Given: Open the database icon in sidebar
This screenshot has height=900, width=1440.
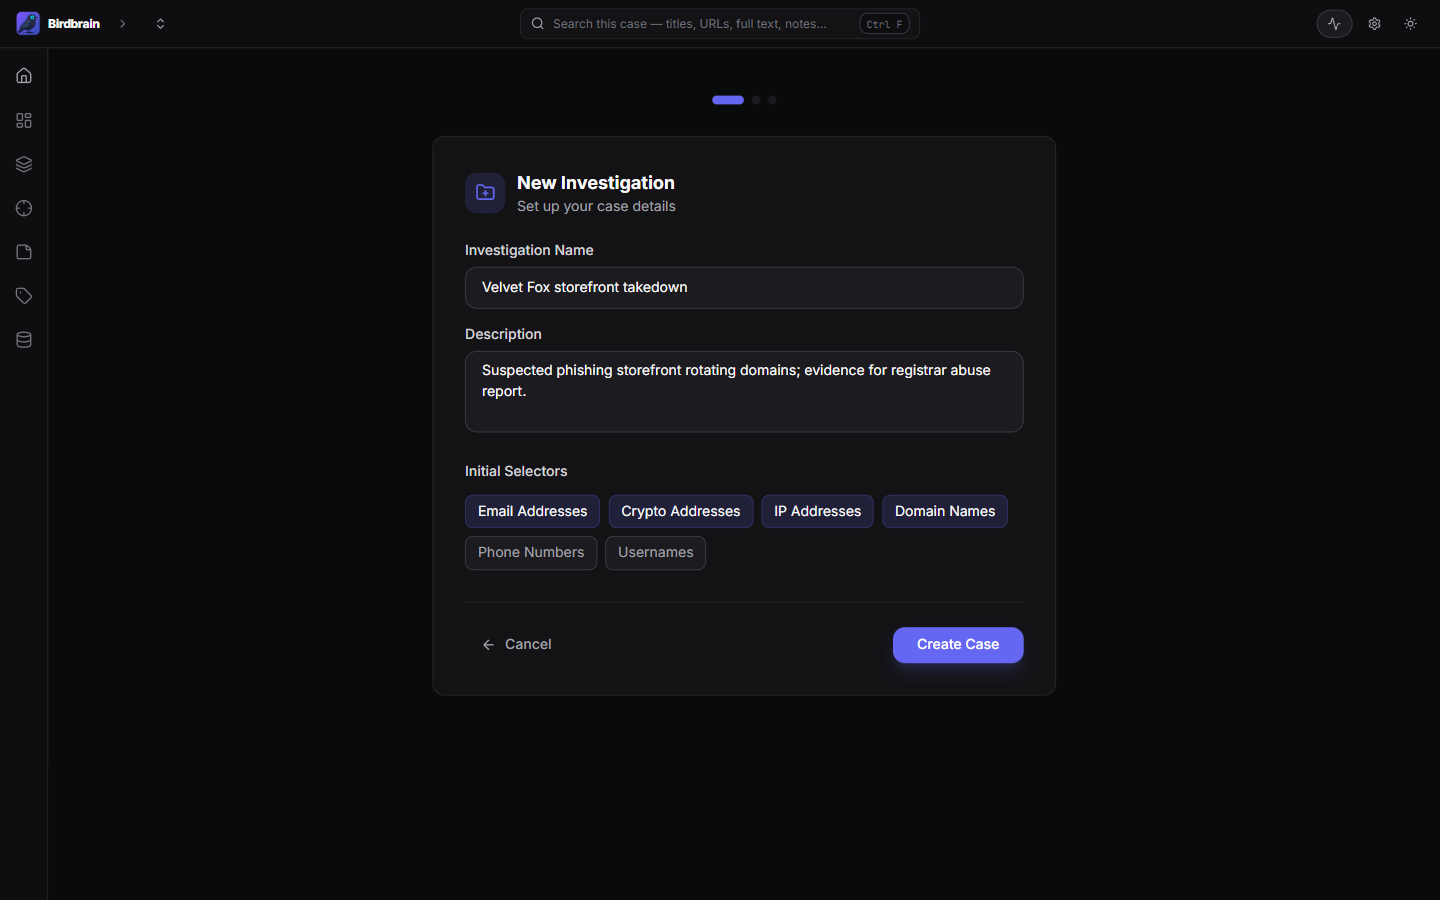Looking at the screenshot, I should coord(24,340).
